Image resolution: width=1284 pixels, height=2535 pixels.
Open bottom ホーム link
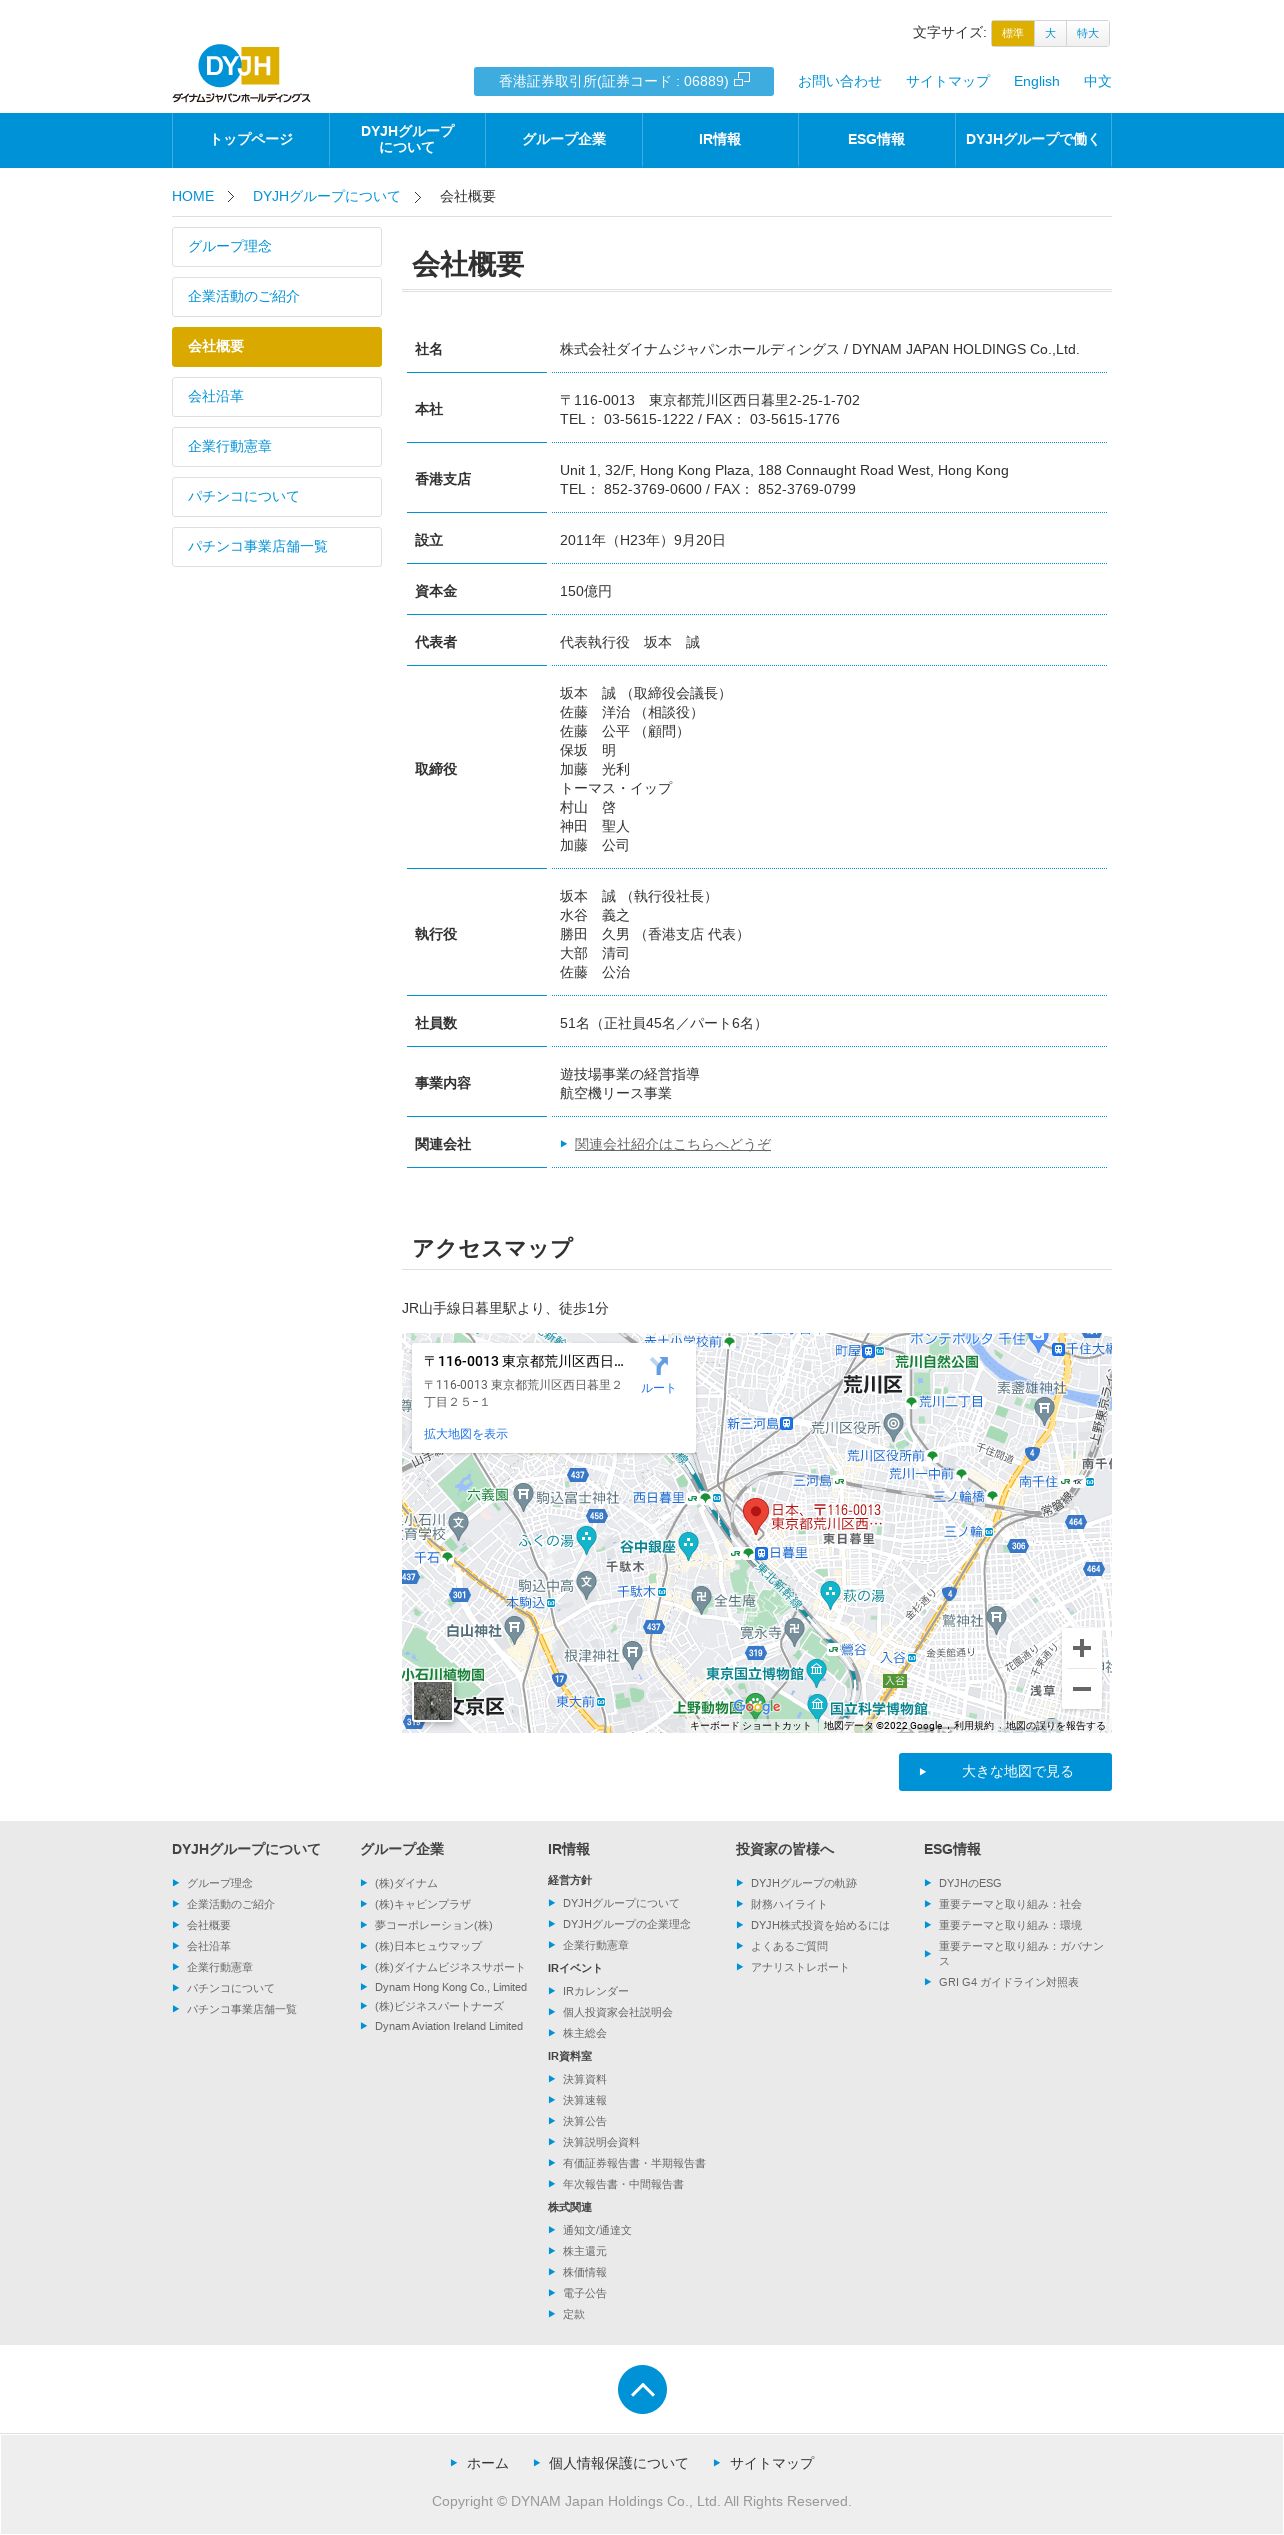pyautogui.click(x=488, y=2463)
